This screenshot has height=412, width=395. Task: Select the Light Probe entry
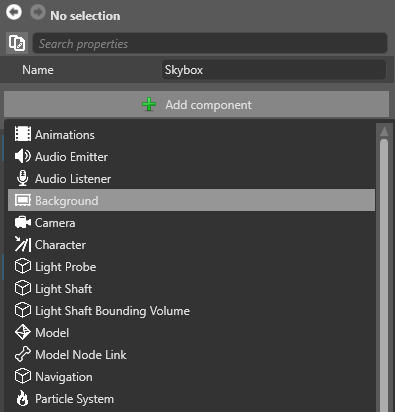tap(191, 267)
